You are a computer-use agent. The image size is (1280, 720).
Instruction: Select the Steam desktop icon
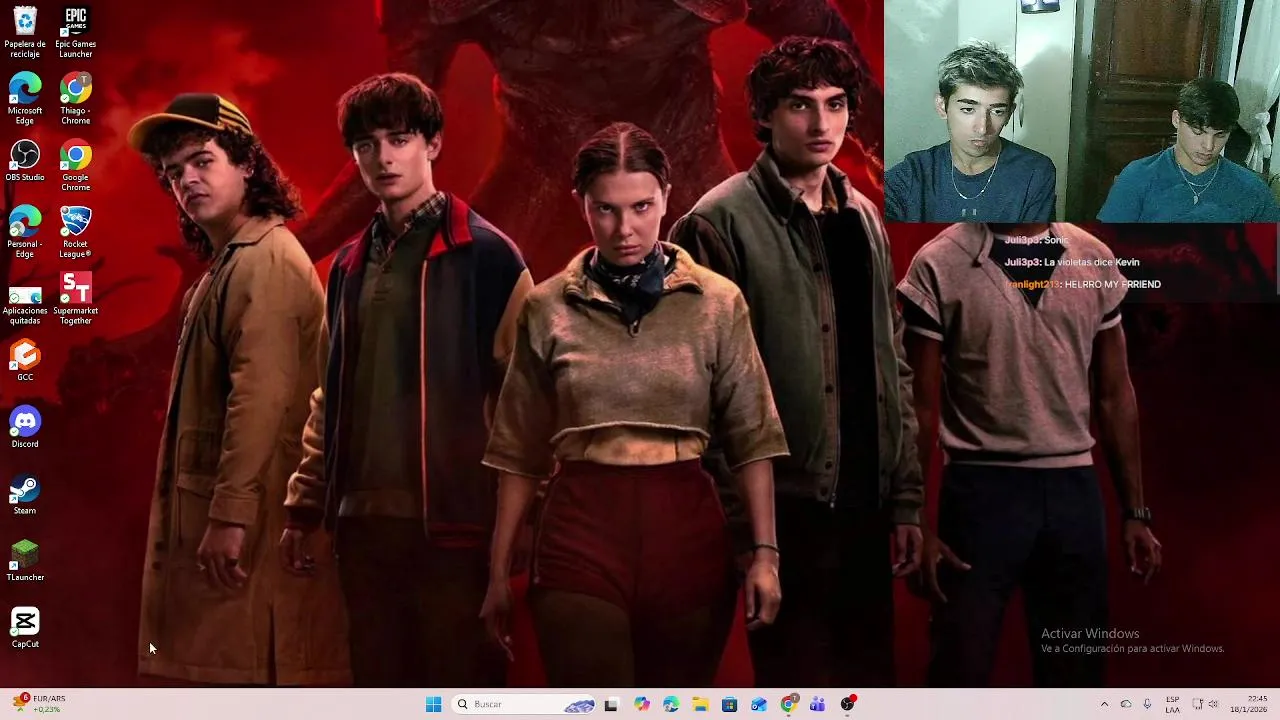tap(25, 494)
